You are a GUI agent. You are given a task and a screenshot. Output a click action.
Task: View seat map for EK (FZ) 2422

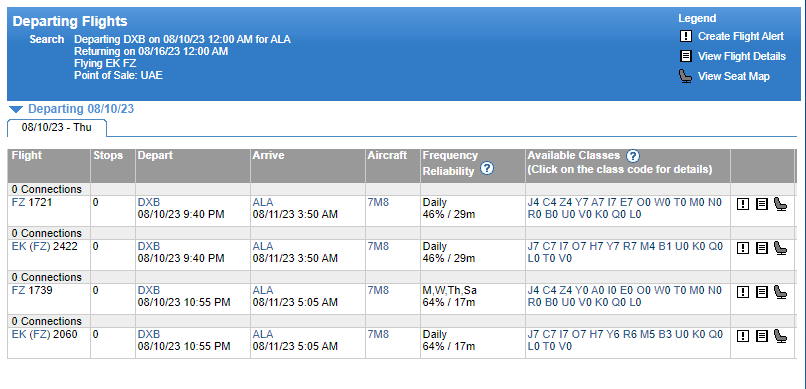click(x=780, y=248)
